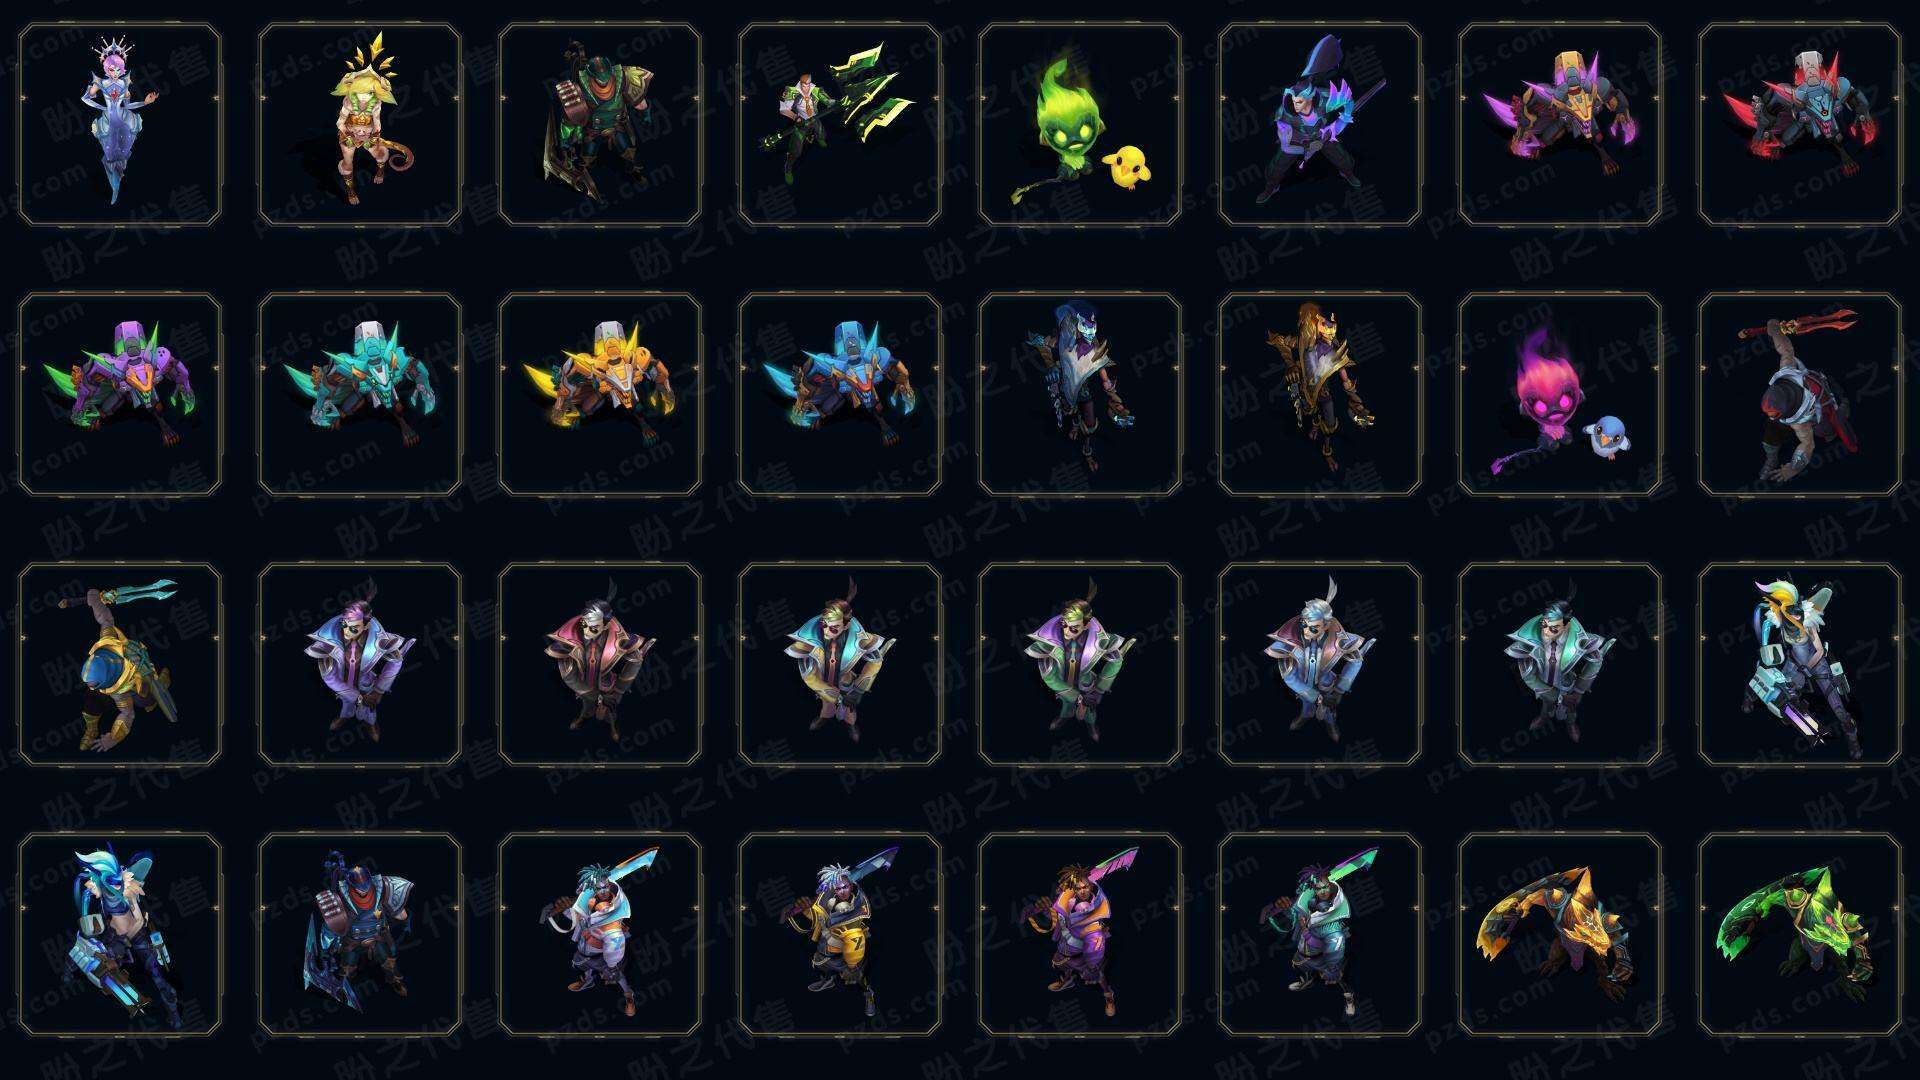
Task: Choose the teal mech beast chroma
Action: coord(360,394)
